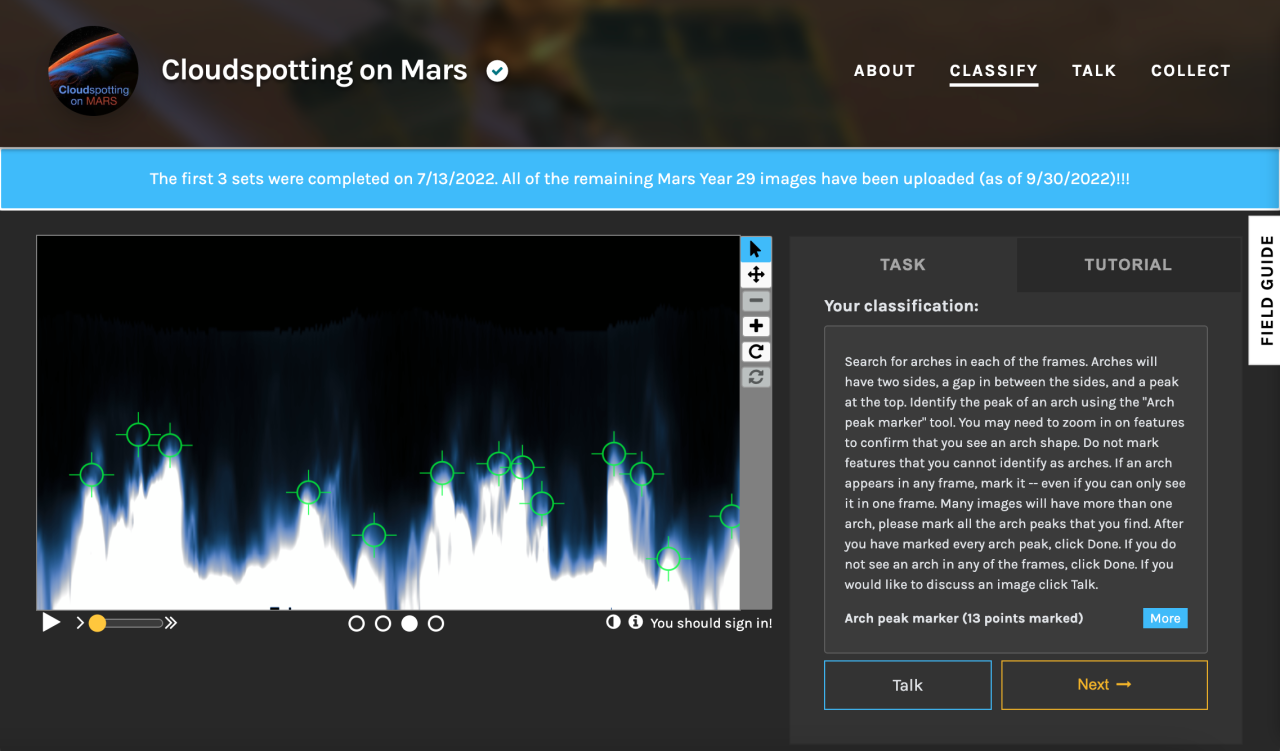1280x751 pixels.
Task: Open the ABOUT page
Action: pos(885,71)
